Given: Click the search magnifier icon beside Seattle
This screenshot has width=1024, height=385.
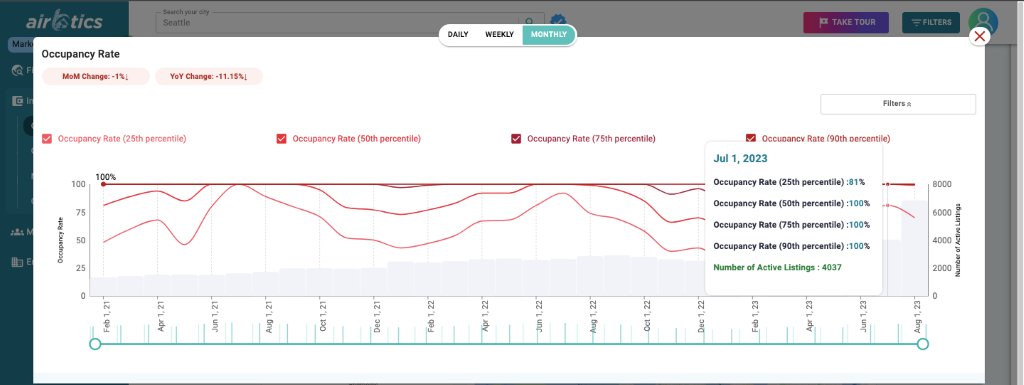Looking at the screenshot, I should click(531, 22).
